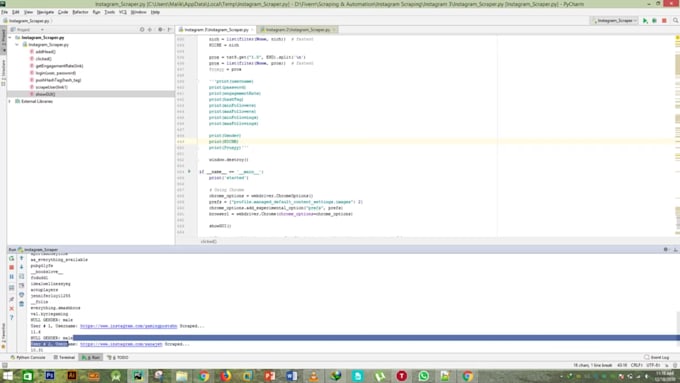Collapse the root Instagram_Scraper.py project node
The image size is (680, 383).
(10, 38)
